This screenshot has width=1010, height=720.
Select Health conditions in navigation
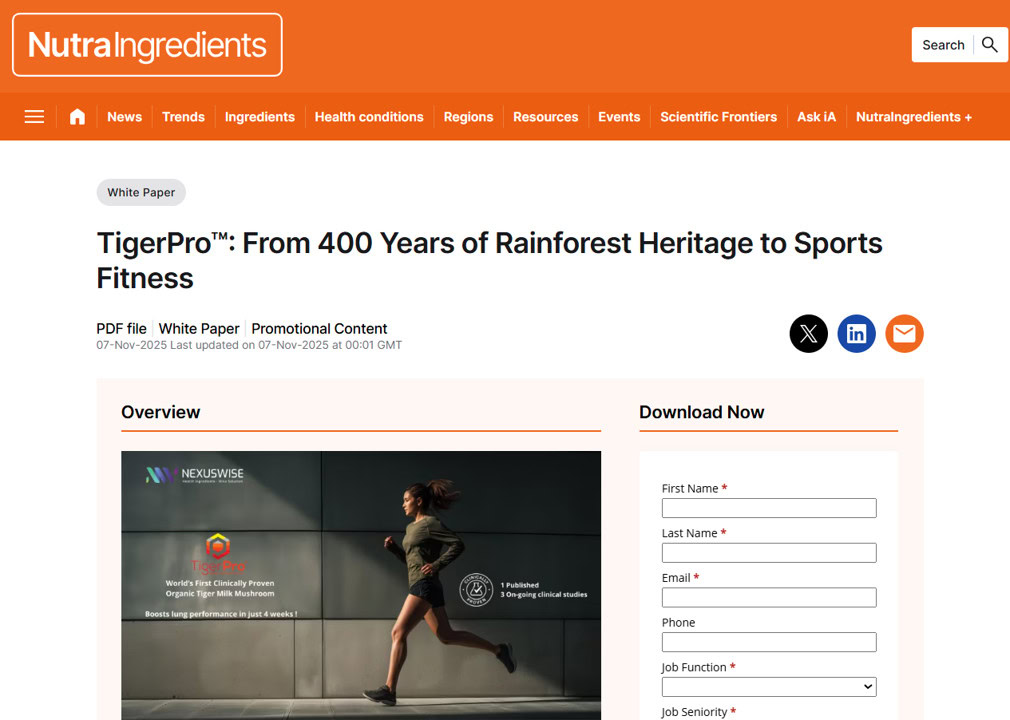tap(369, 117)
